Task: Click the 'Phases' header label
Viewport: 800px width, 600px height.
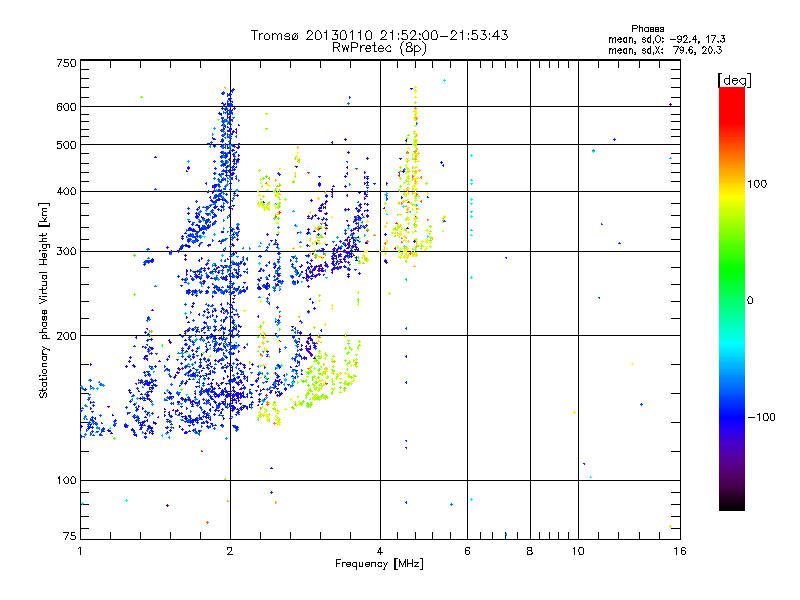Action: (647, 29)
